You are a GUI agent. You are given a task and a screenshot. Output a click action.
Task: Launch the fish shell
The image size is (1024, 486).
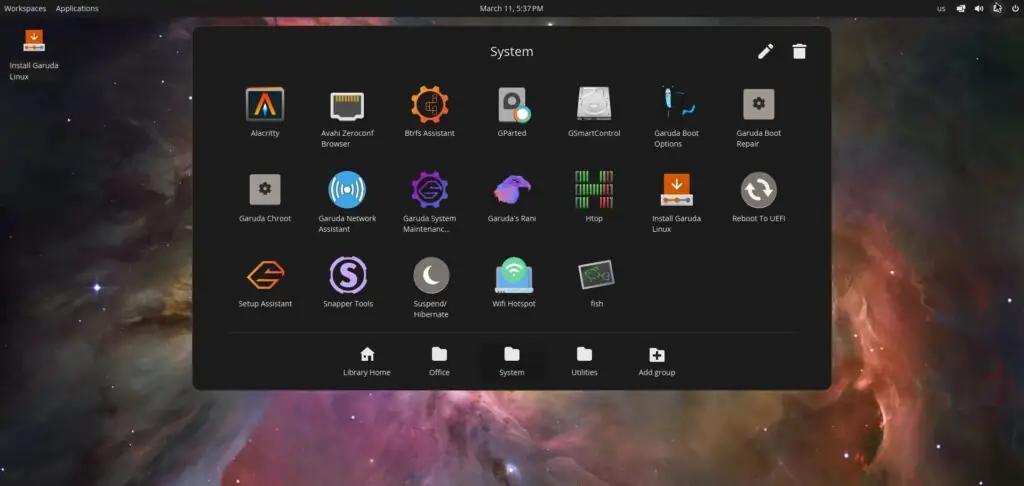[x=596, y=275]
